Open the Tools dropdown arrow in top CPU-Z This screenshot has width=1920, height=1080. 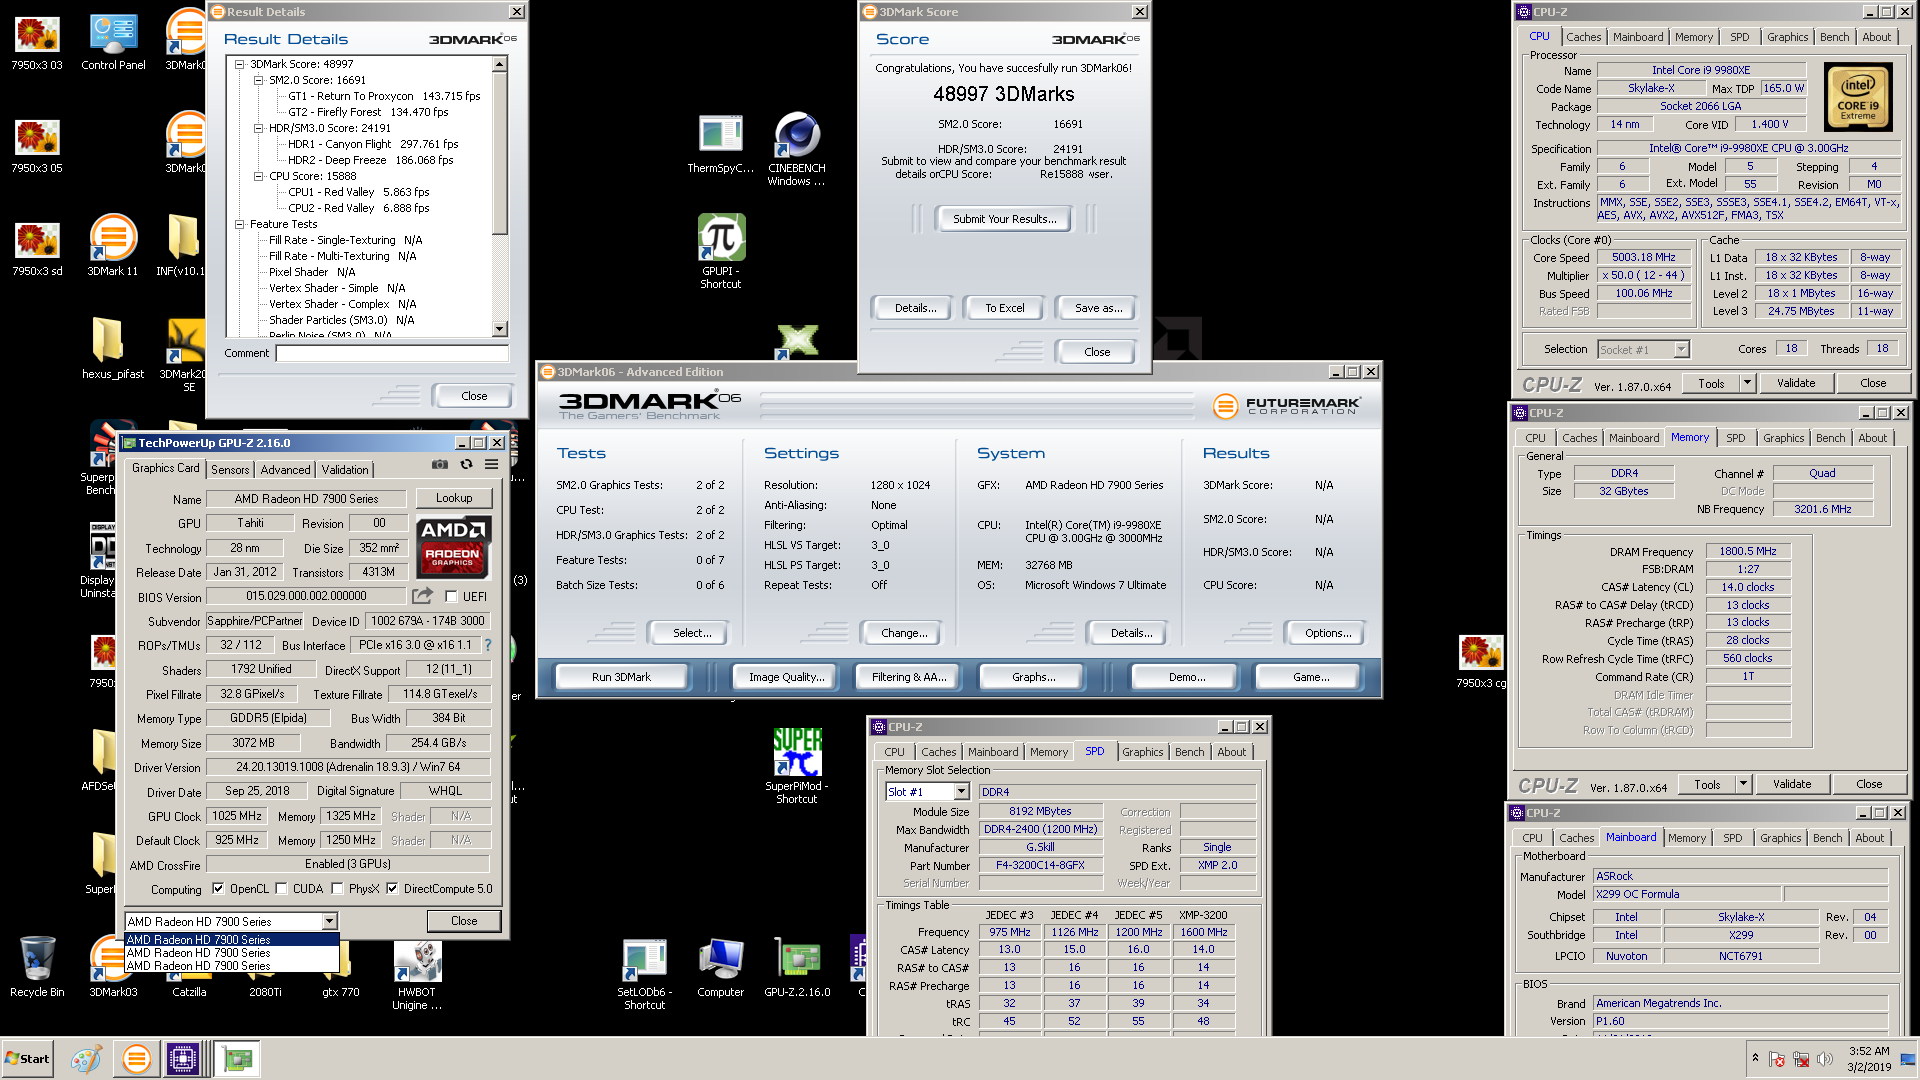click(x=1747, y=383)
